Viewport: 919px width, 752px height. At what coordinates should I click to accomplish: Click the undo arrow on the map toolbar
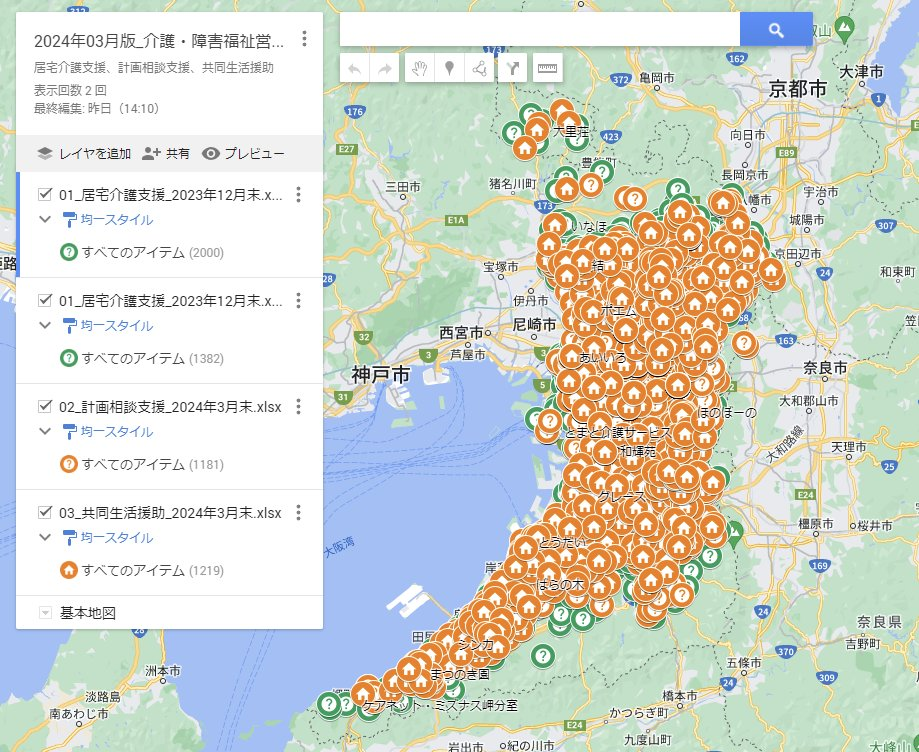354,68
